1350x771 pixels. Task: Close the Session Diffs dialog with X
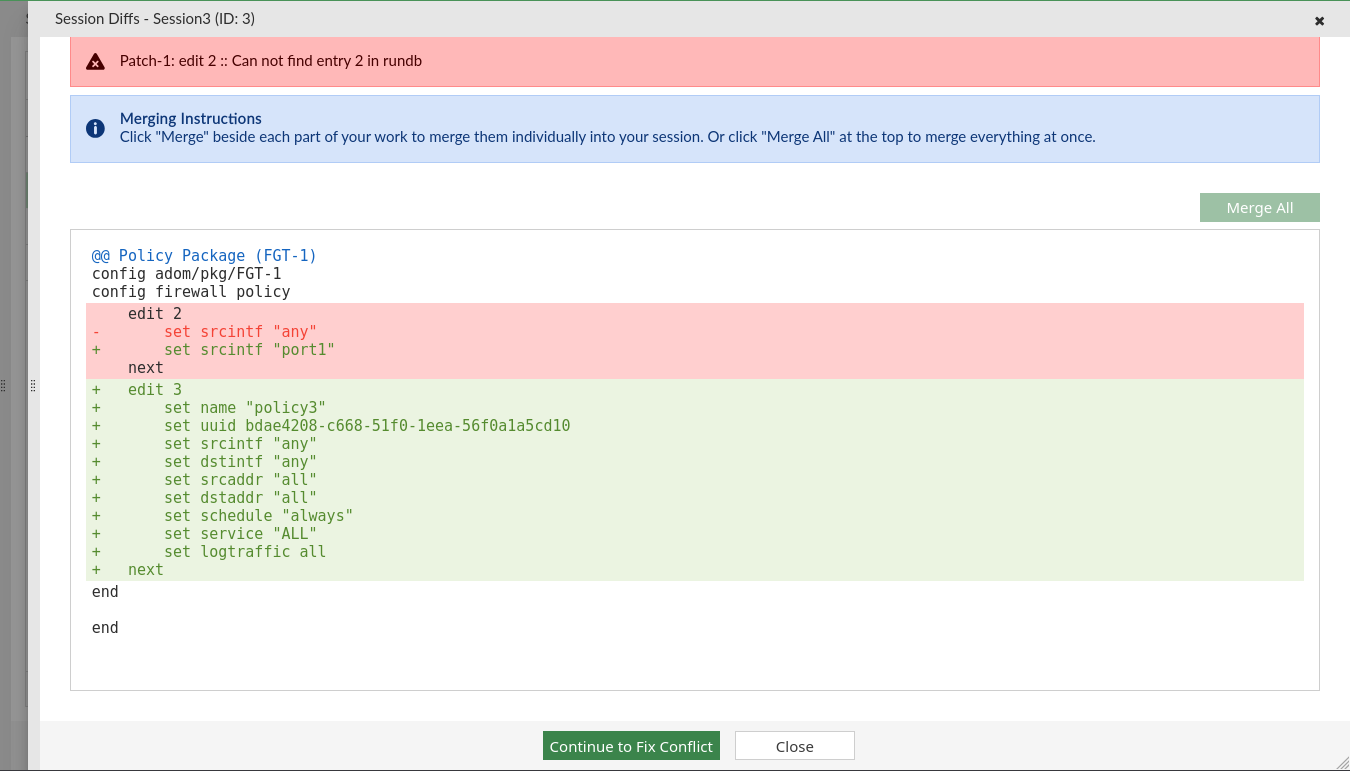(1319, 20)
